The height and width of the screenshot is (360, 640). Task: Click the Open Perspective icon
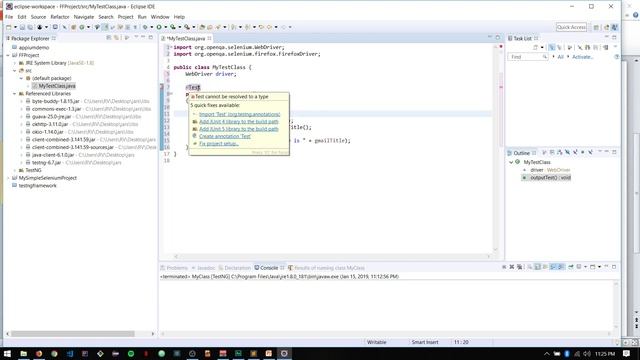point(596,27)
